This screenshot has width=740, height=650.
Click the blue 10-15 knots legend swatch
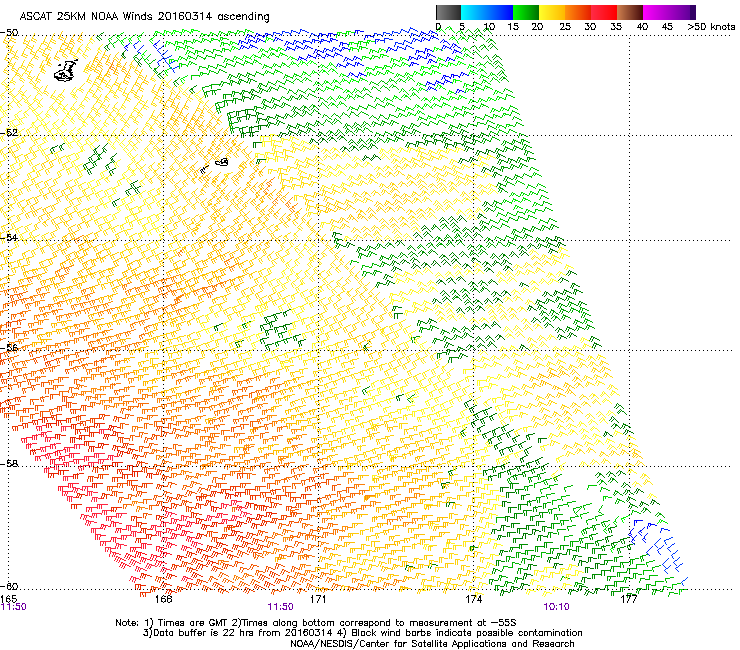500,12
